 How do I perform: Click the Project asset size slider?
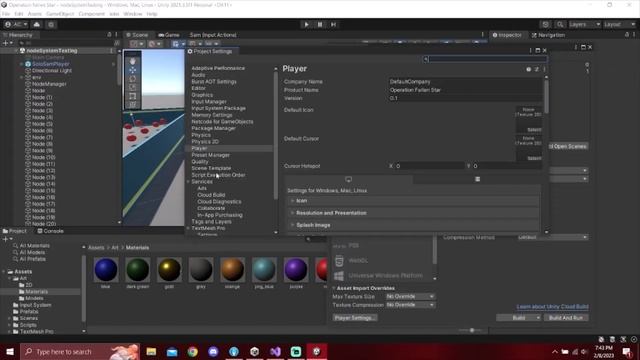[x=472, y=330]
